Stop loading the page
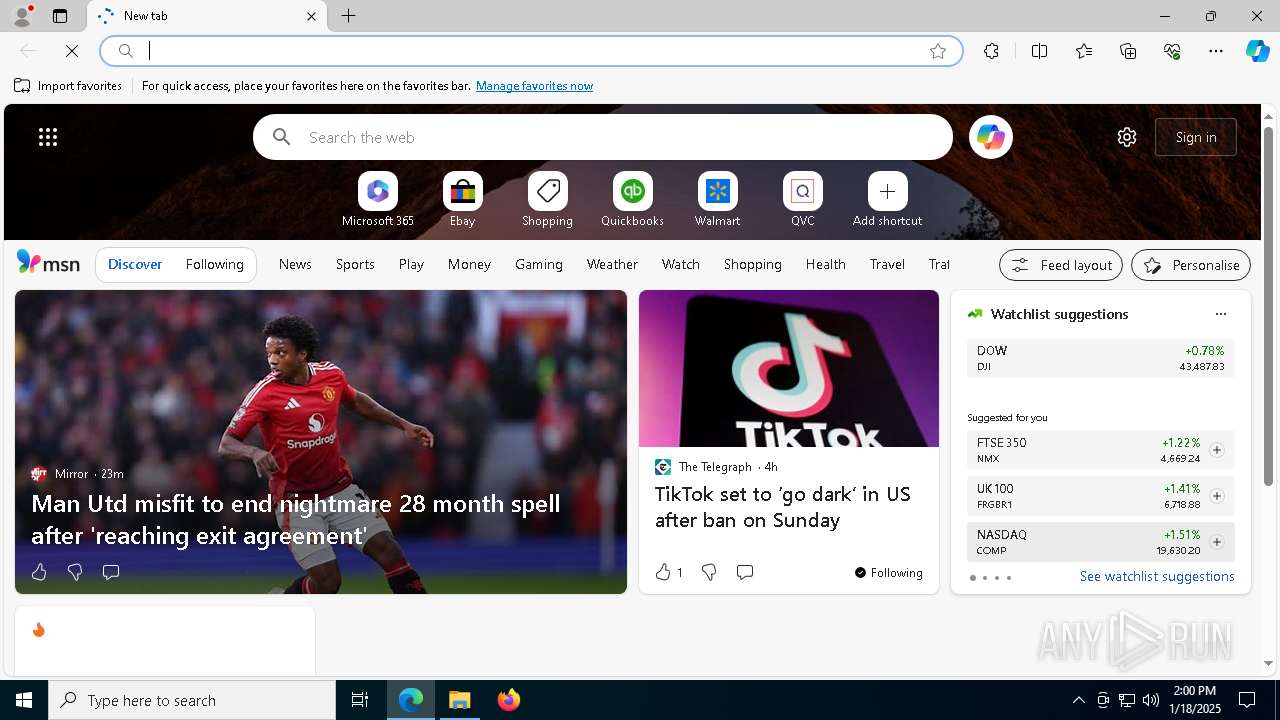 tap(72, 51)
